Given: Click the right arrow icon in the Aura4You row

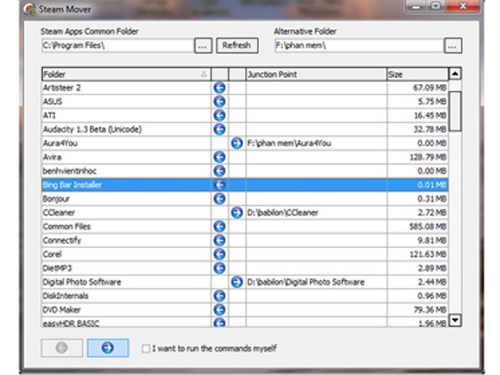Looking at the screenshot, I should (237, 143).
